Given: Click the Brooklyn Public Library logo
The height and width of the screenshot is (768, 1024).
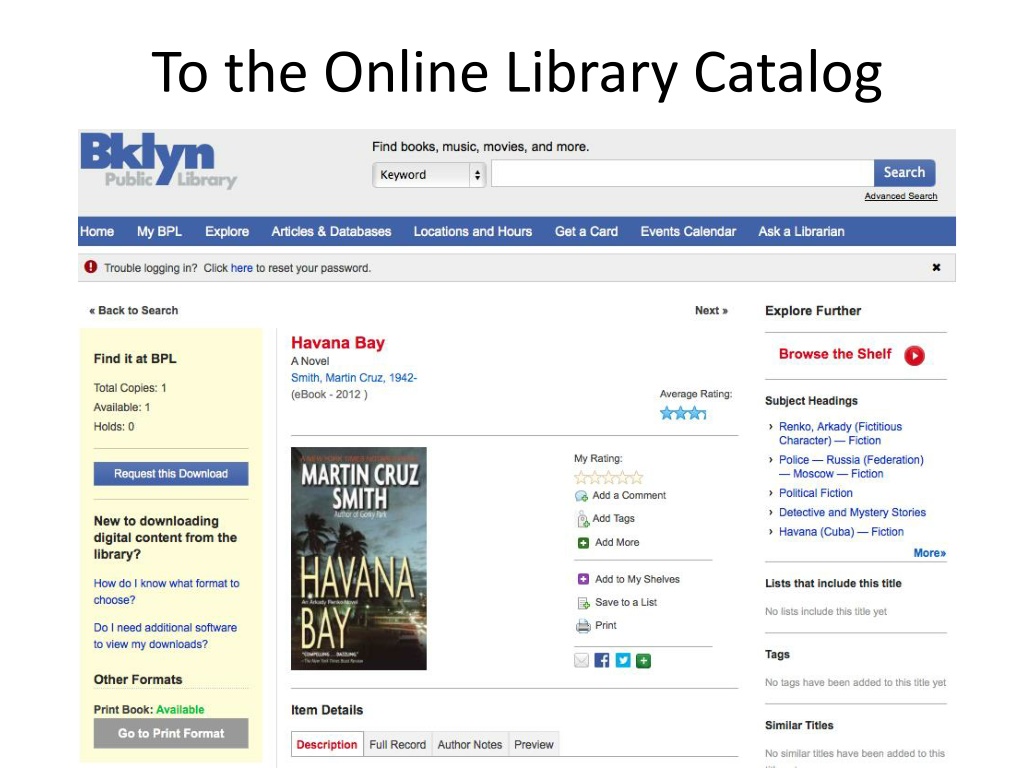Looking at the screenshot, I should click(159, 161).
